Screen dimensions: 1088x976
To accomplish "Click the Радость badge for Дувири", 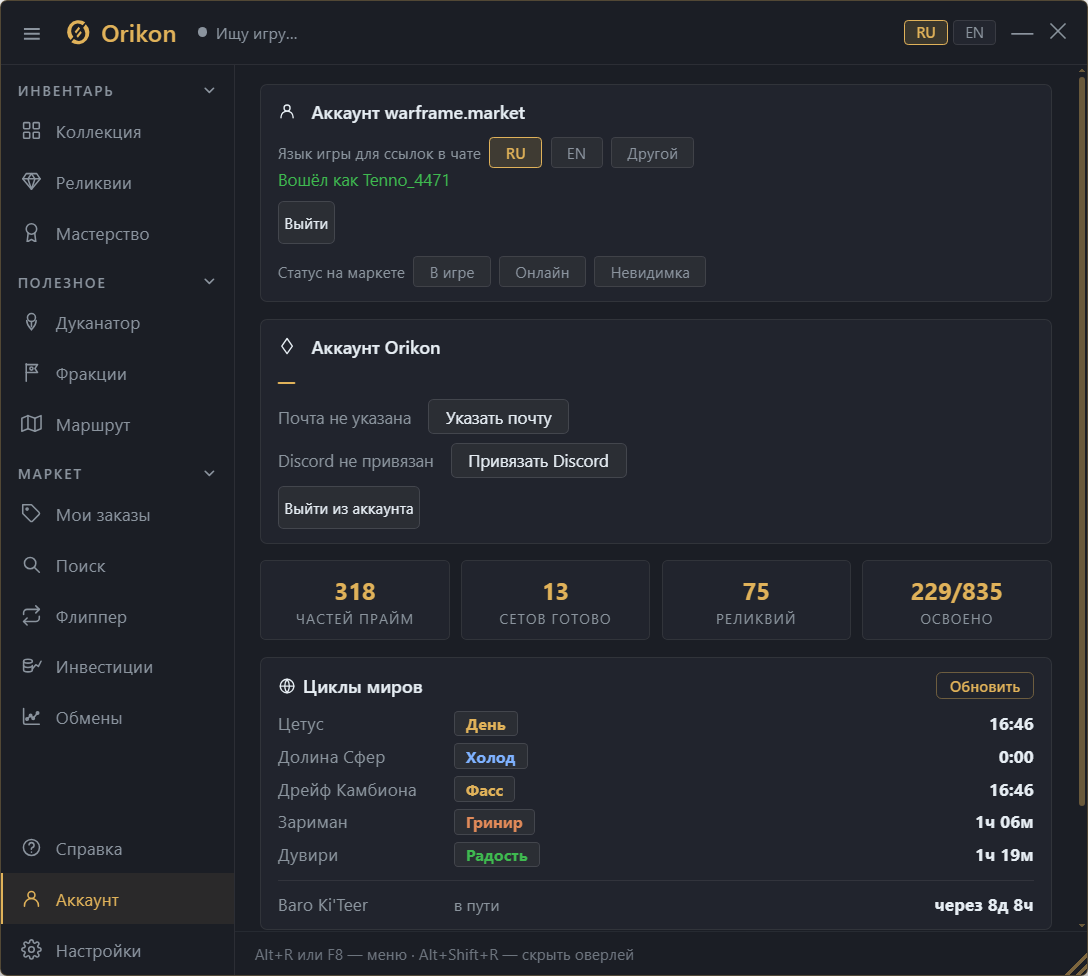I will tap(497, 855).
